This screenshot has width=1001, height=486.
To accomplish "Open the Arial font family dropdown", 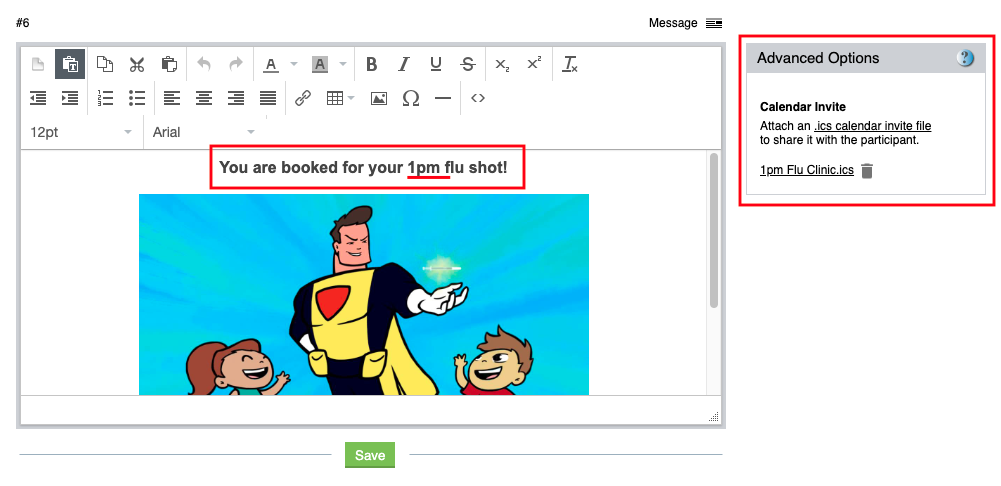I will coord(204,132).
